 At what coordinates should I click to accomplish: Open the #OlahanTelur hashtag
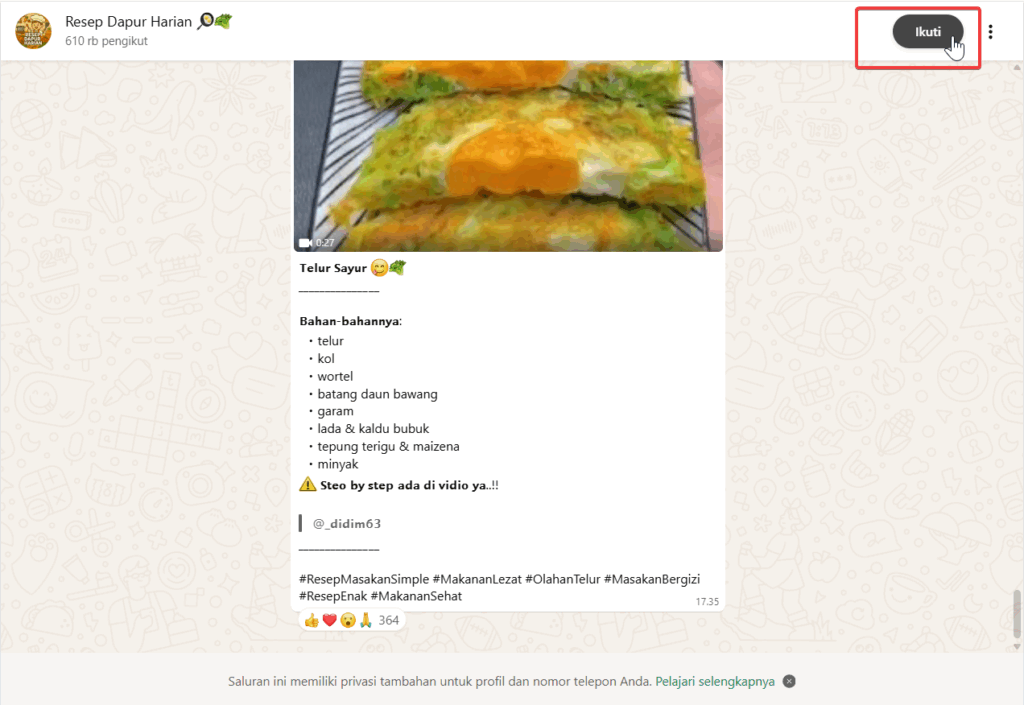coord(563,579)
